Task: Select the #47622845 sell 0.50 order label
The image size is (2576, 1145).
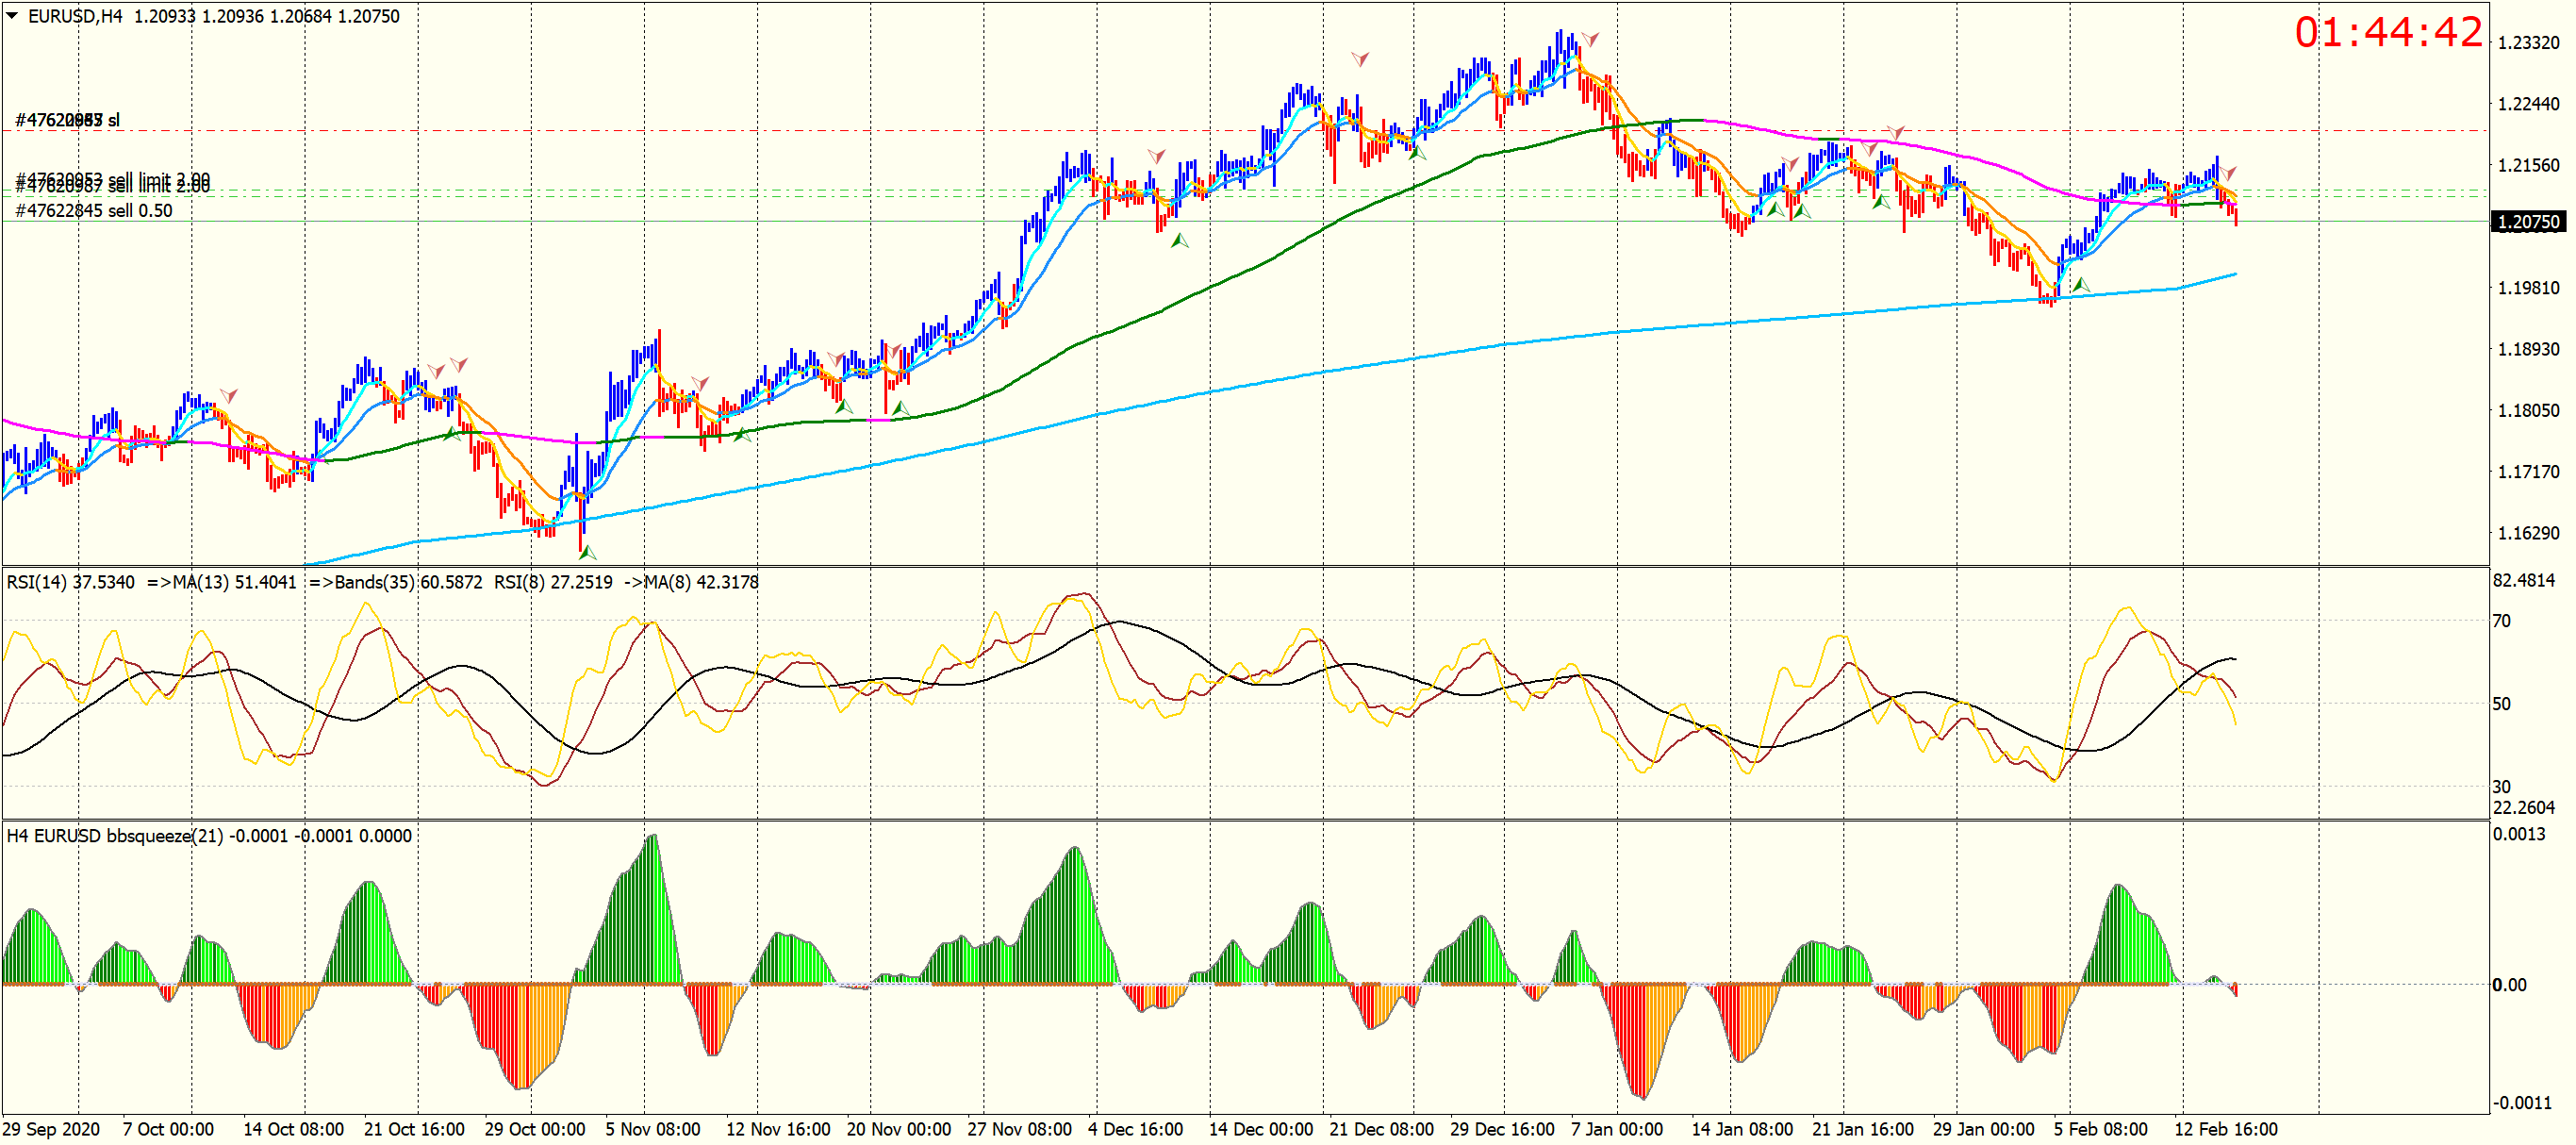Action: 94,211
